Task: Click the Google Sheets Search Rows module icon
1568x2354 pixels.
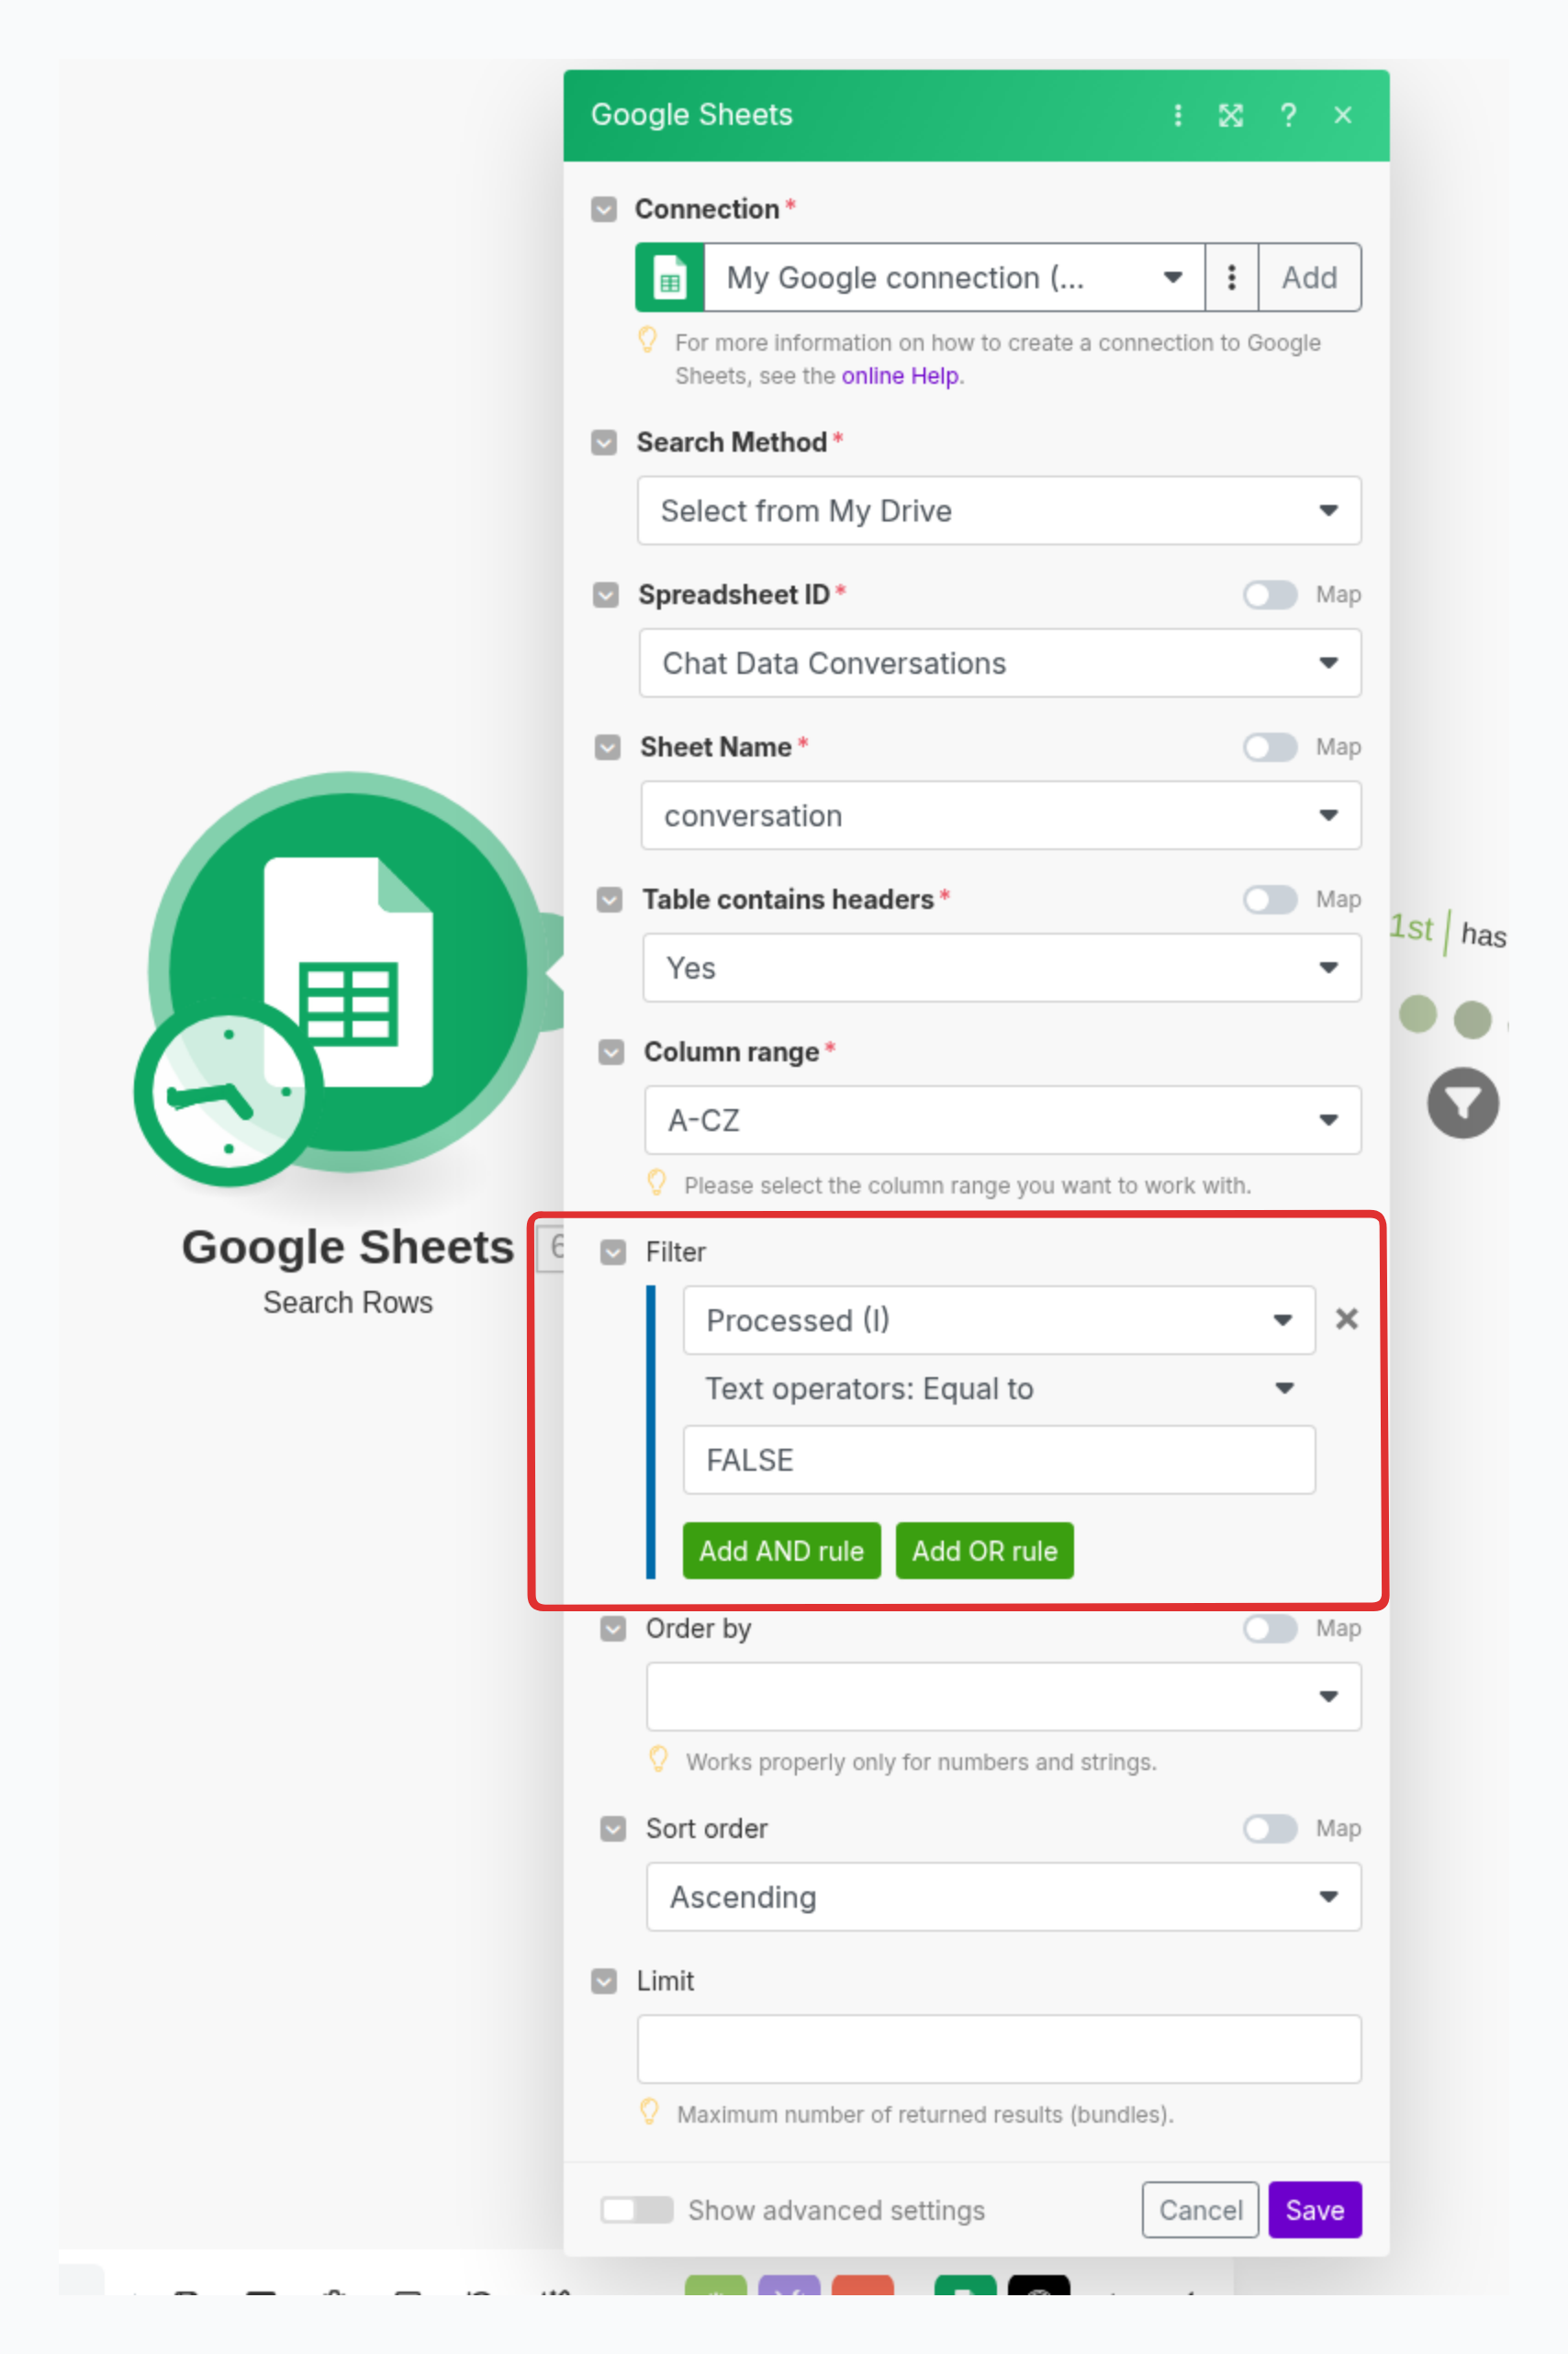Action: point(348,971)
